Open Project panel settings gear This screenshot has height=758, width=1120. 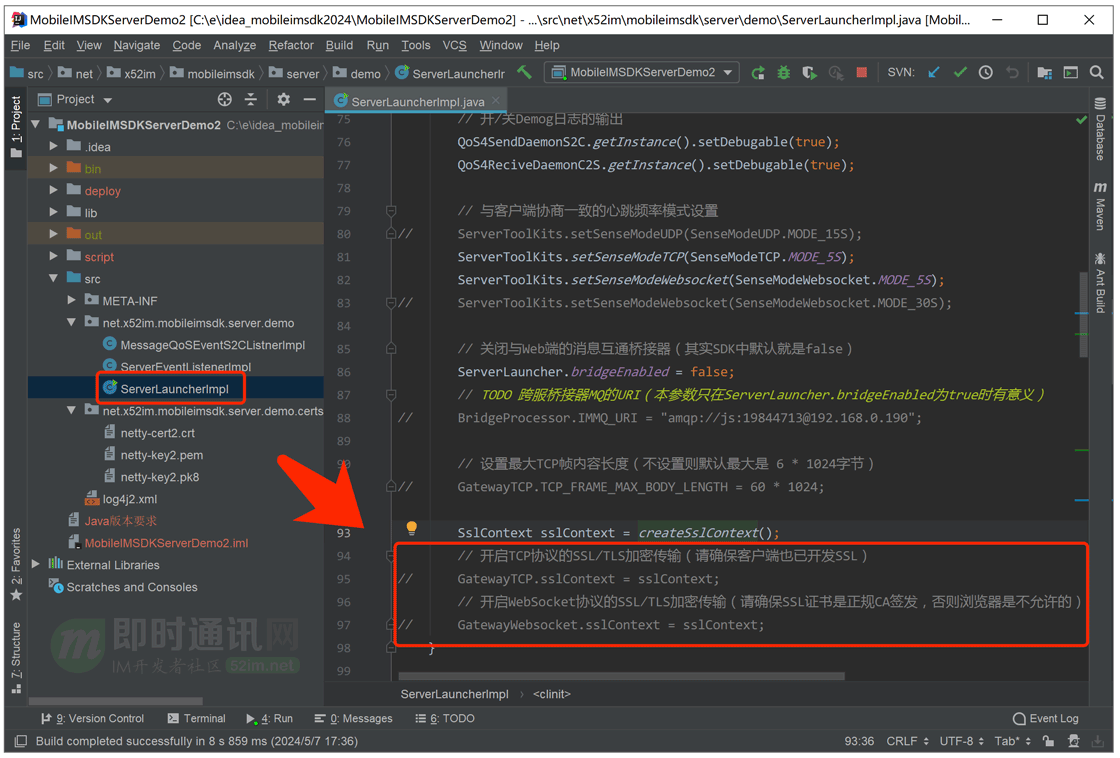pyautogui.click(x=284, y=100)
